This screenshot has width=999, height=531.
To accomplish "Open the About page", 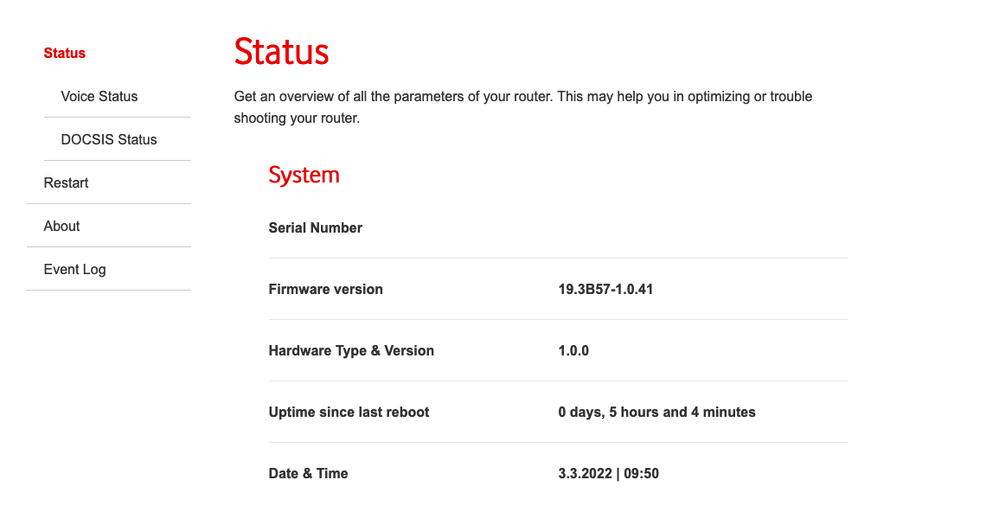I will point(62,226).
